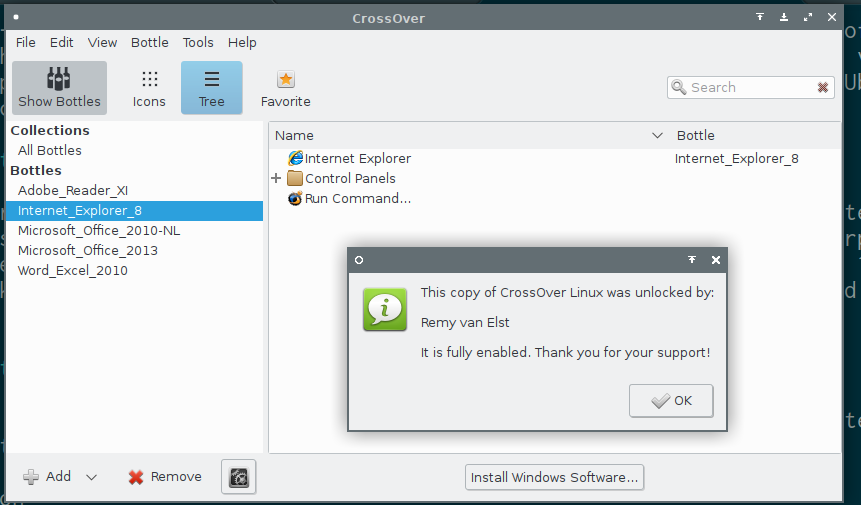Select the Word_Excel_2010 bottle

[x=72, y=271]
